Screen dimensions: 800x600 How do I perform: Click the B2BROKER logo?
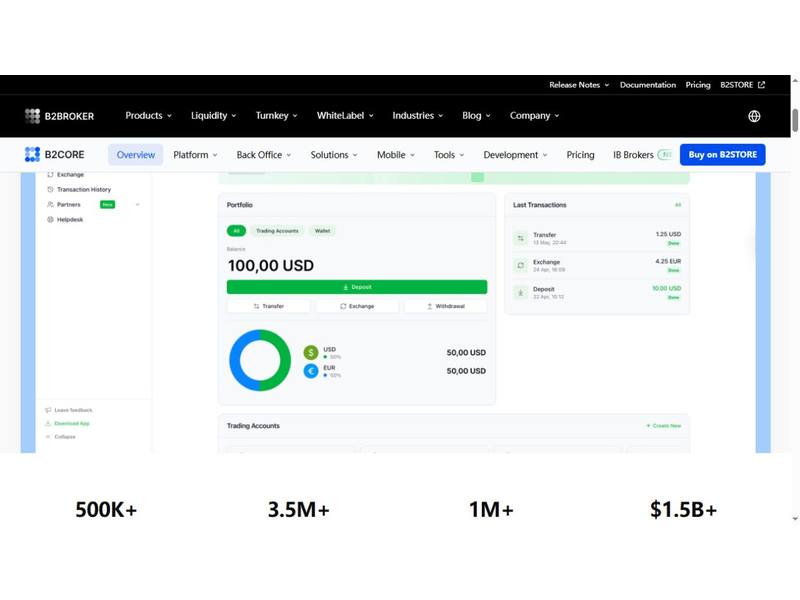[59, 116]
